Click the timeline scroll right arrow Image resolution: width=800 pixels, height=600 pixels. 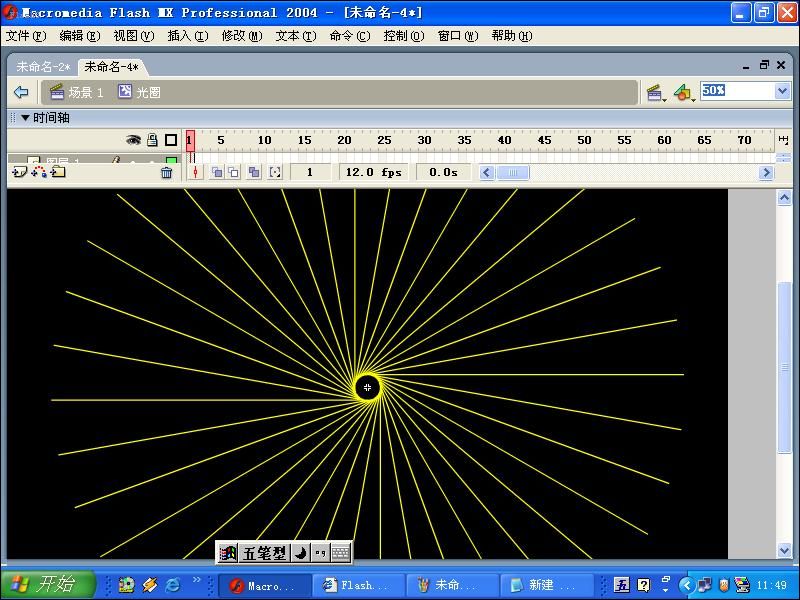765,173
